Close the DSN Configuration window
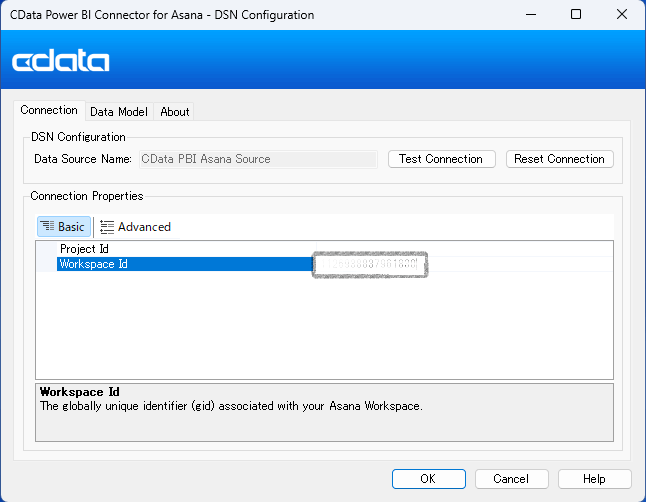This screenshot has height=502, width=646. 622,15
